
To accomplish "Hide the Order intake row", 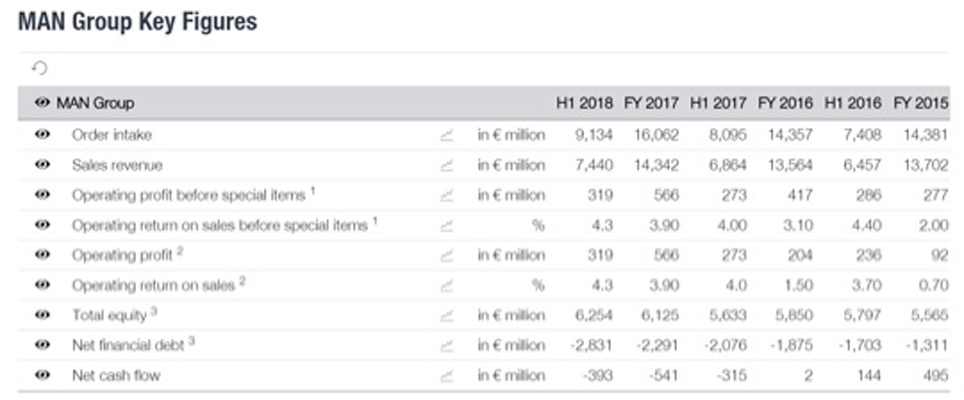I will click(42, 135).
